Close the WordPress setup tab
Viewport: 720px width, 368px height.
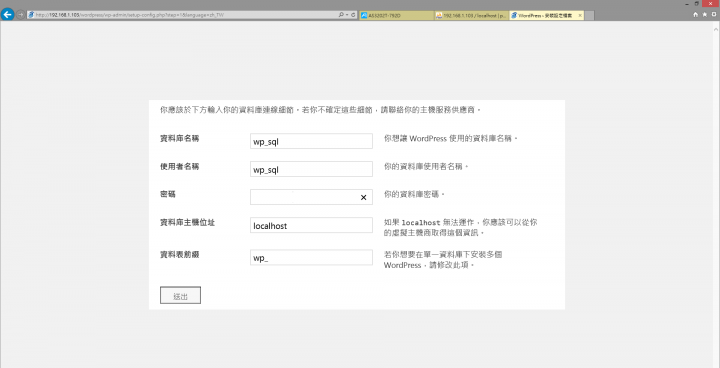pyautogui.click(x=580, y=15)
